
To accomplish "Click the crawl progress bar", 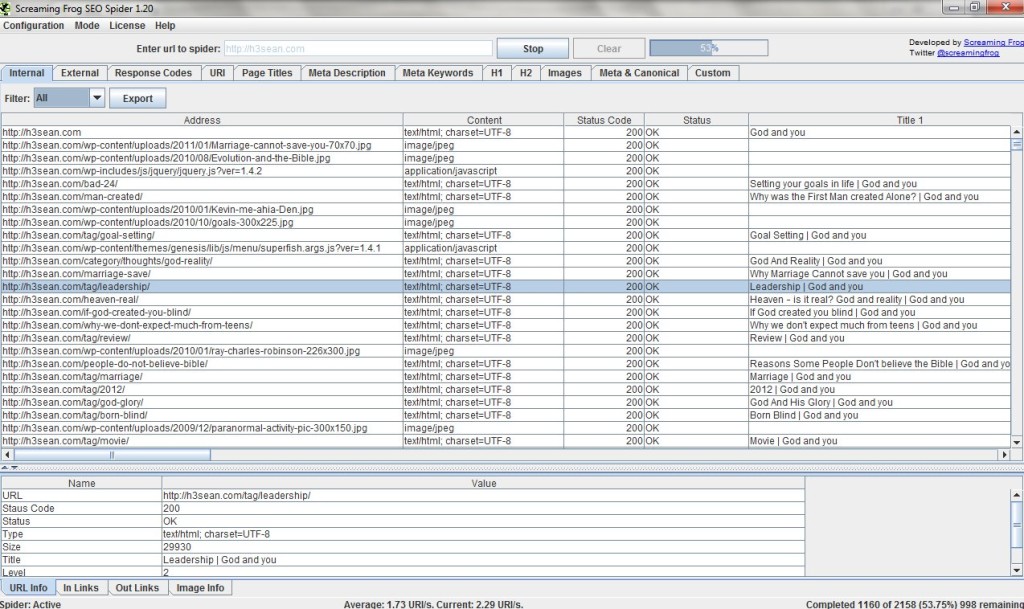I will 708,48.
